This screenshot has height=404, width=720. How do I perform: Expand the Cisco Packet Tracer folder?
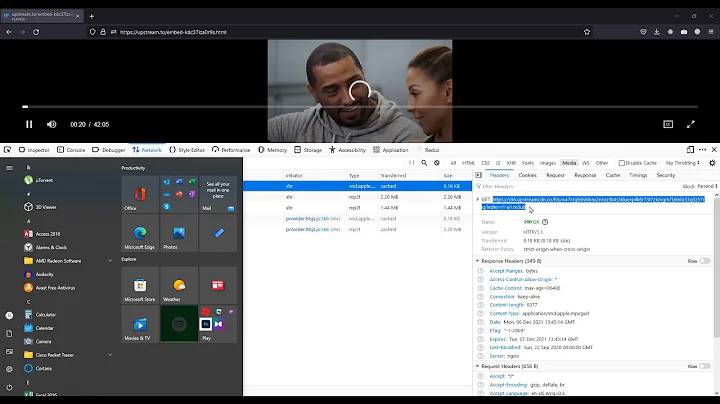[x=110, y=355]
